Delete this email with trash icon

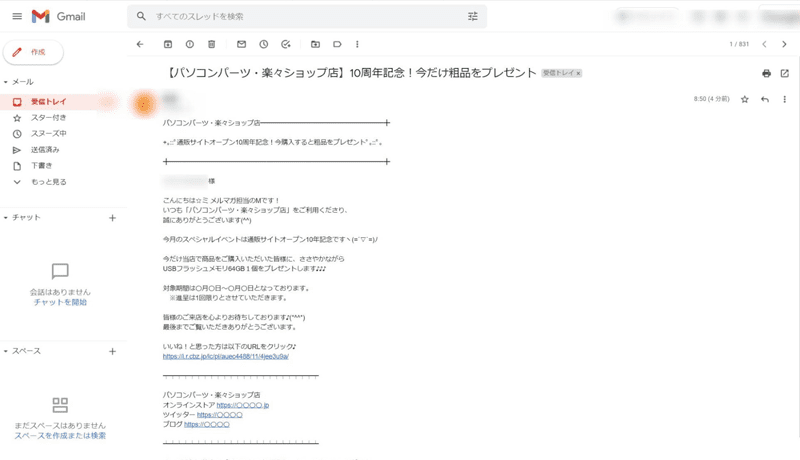coord(212,44)
